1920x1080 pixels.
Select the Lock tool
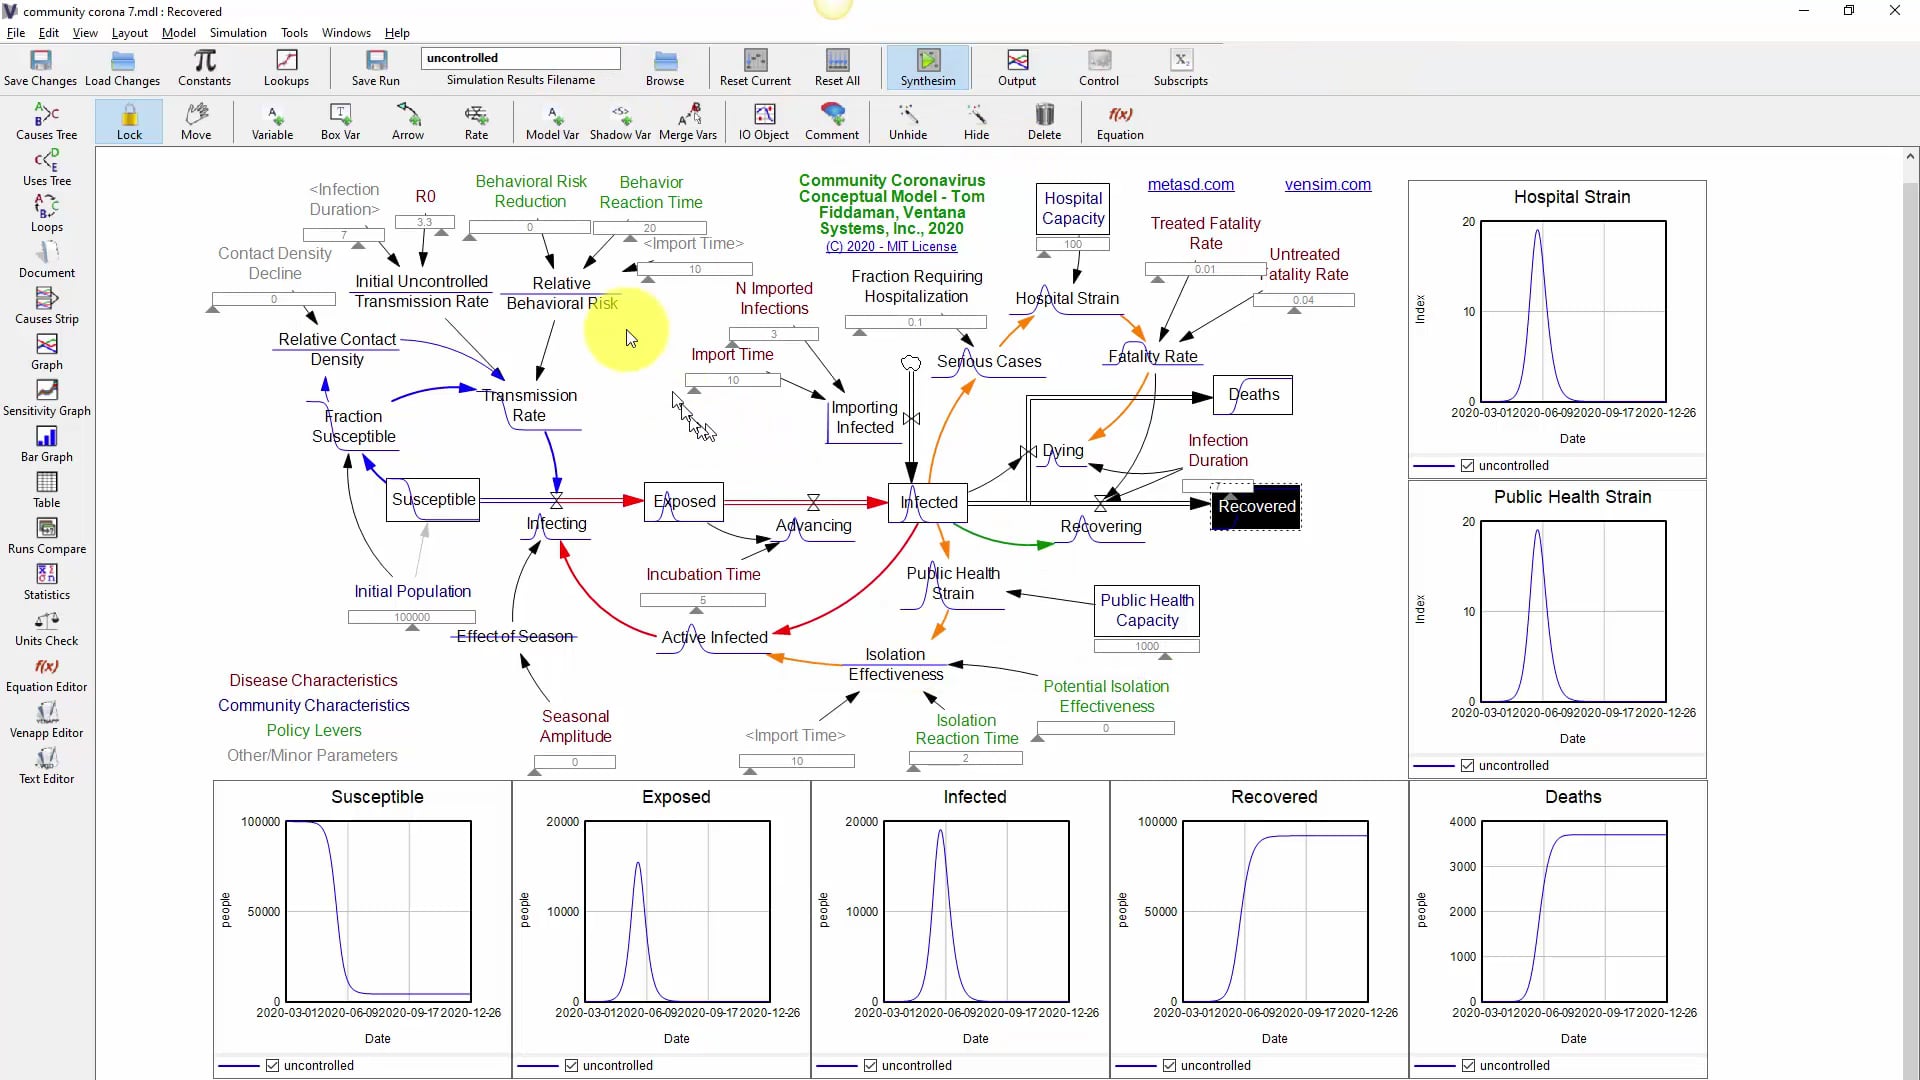coord(129,121)
